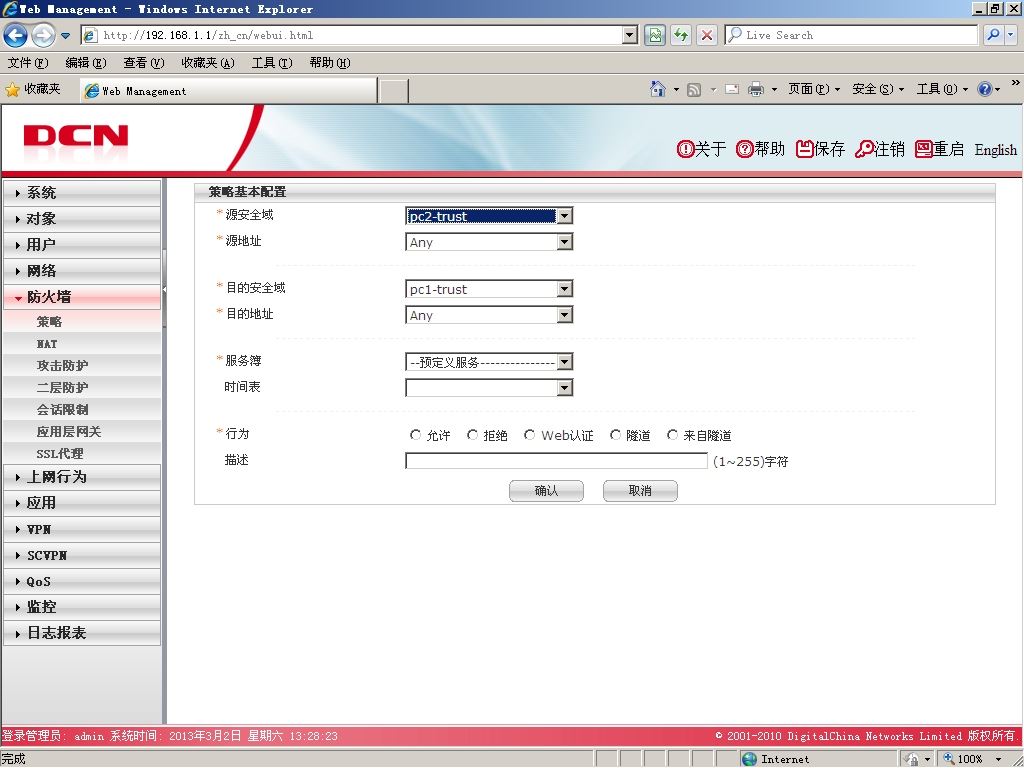Stop loading with the red X icon
This screenshot has height=768, width=1024.
pyautogui.click(x=706, y=35)
